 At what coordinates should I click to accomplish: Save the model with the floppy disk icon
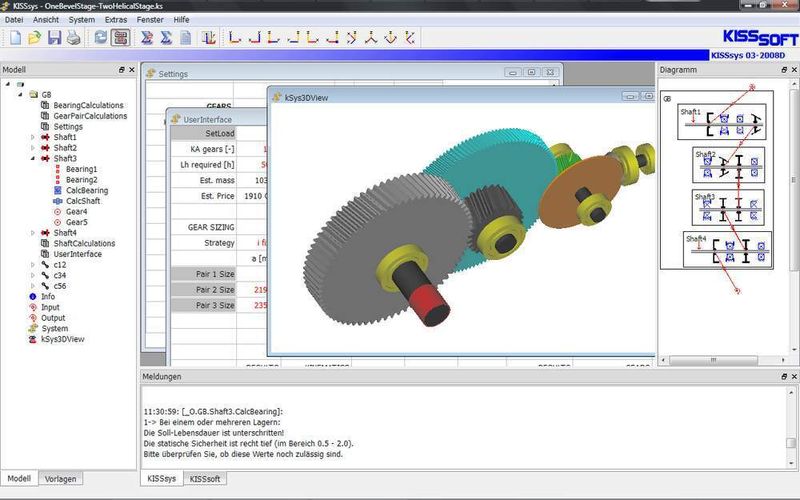[x=55, y=38]
